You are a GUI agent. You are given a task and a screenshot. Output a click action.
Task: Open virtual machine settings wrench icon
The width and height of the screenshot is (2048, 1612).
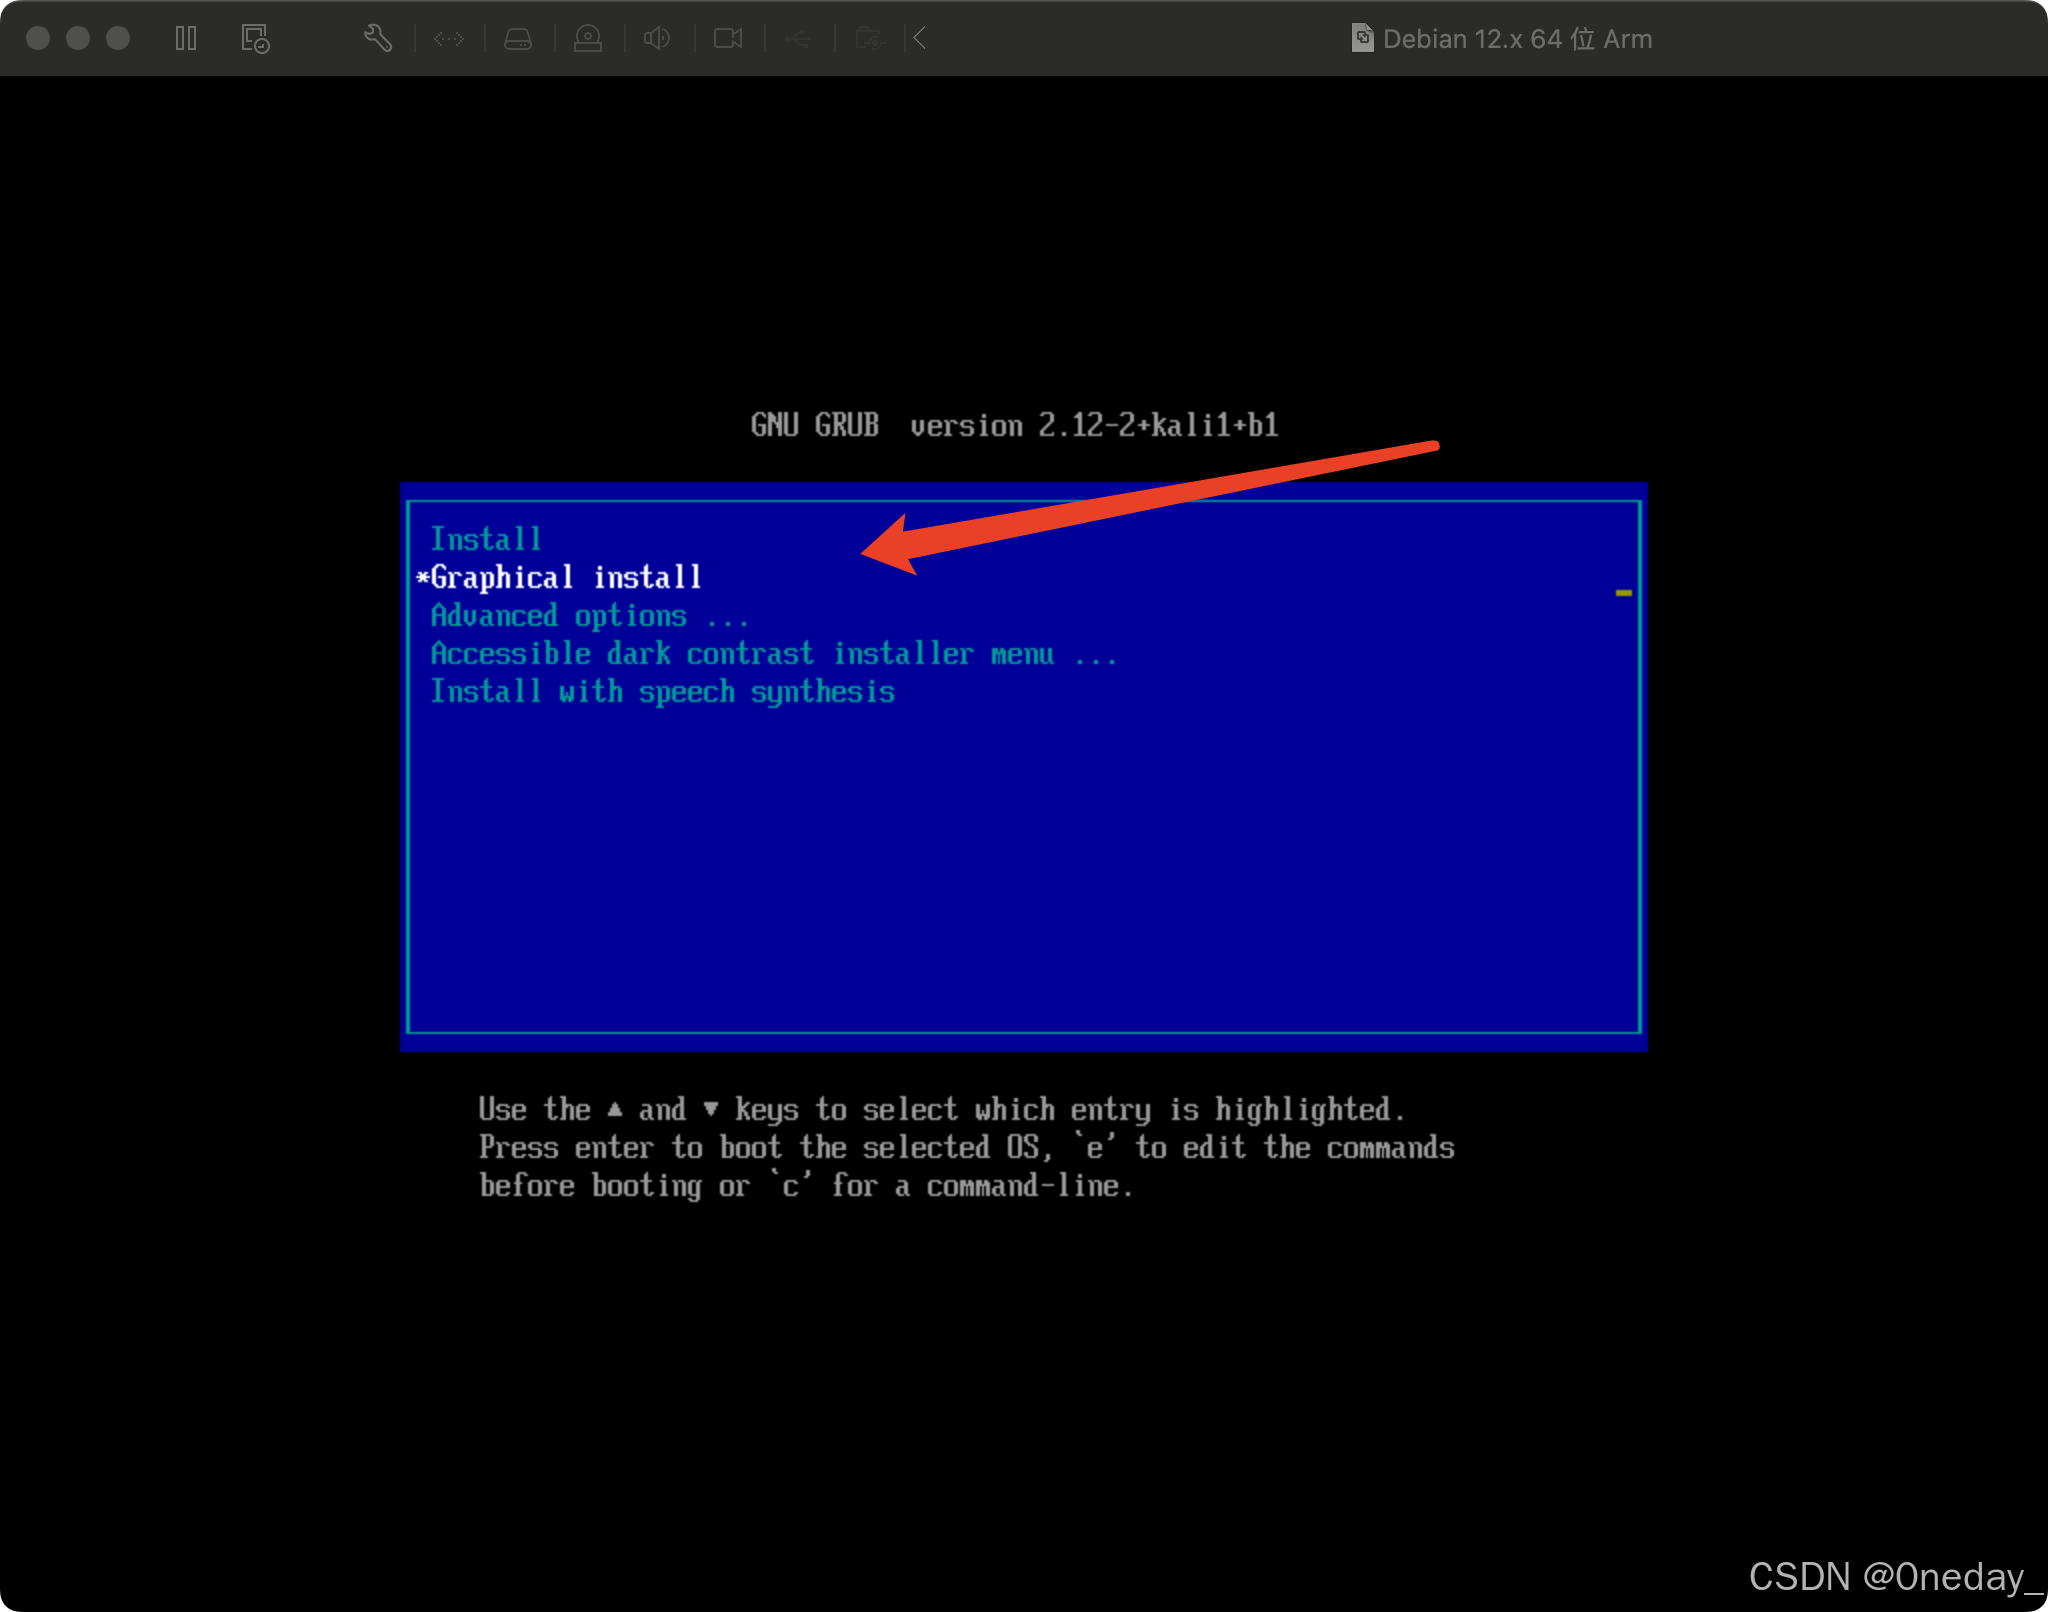click(x=377, y=39)
